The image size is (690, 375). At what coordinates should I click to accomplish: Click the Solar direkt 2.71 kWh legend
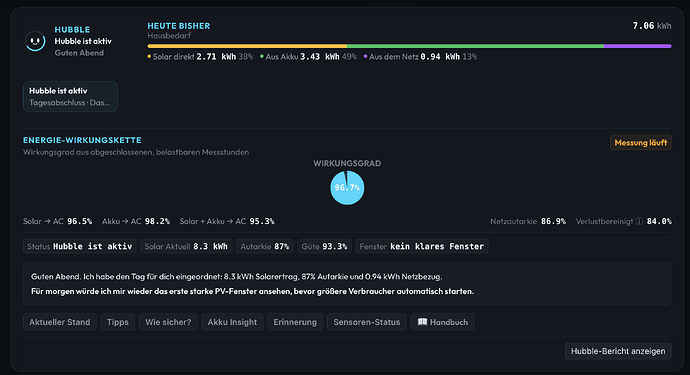[200, 57]
